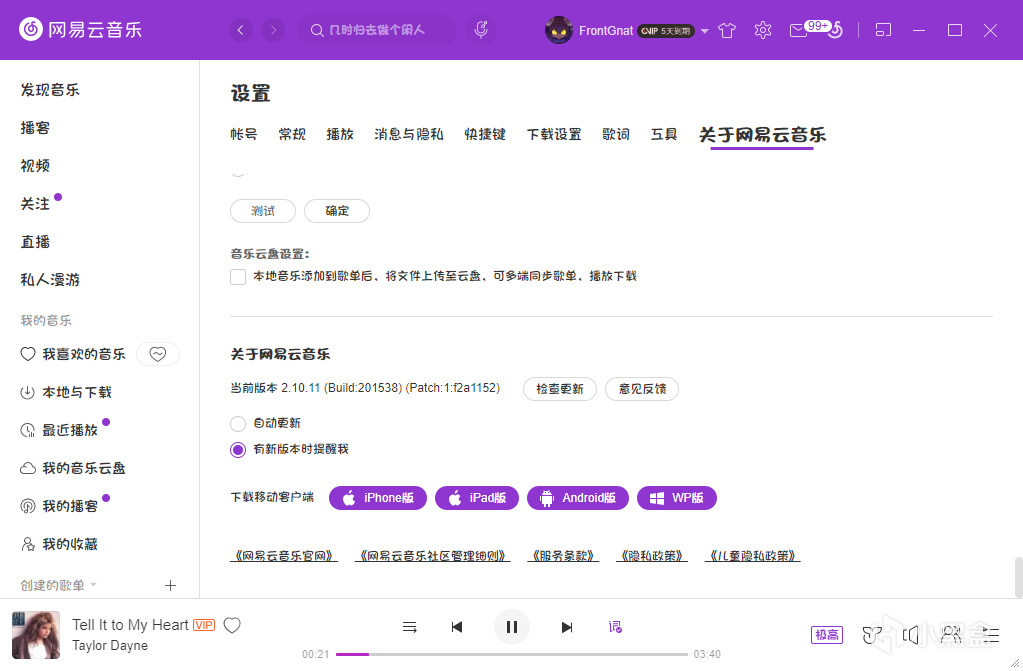Screen dimensions: 1023x671
Task: Download the WP版 client
Action: coord(677,498)
